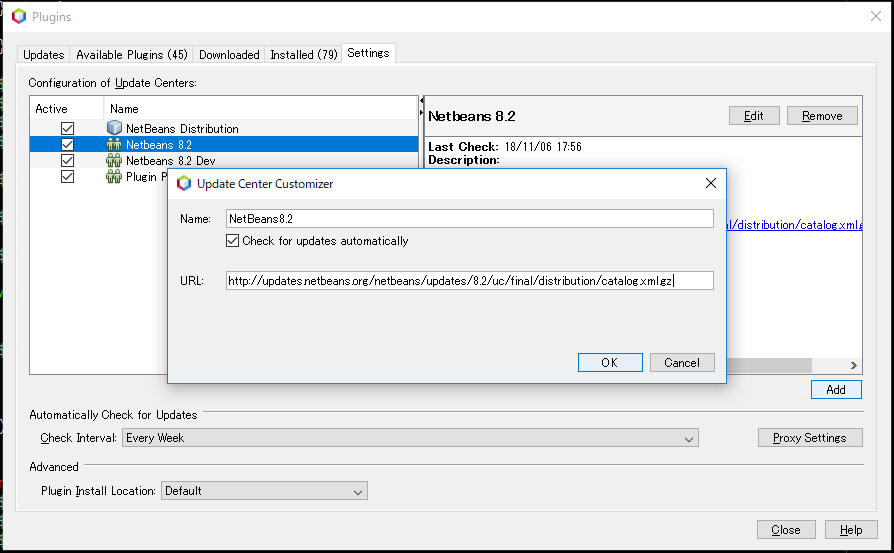Click the NetBeans logo in Plugins title bar

click(19, 17)
